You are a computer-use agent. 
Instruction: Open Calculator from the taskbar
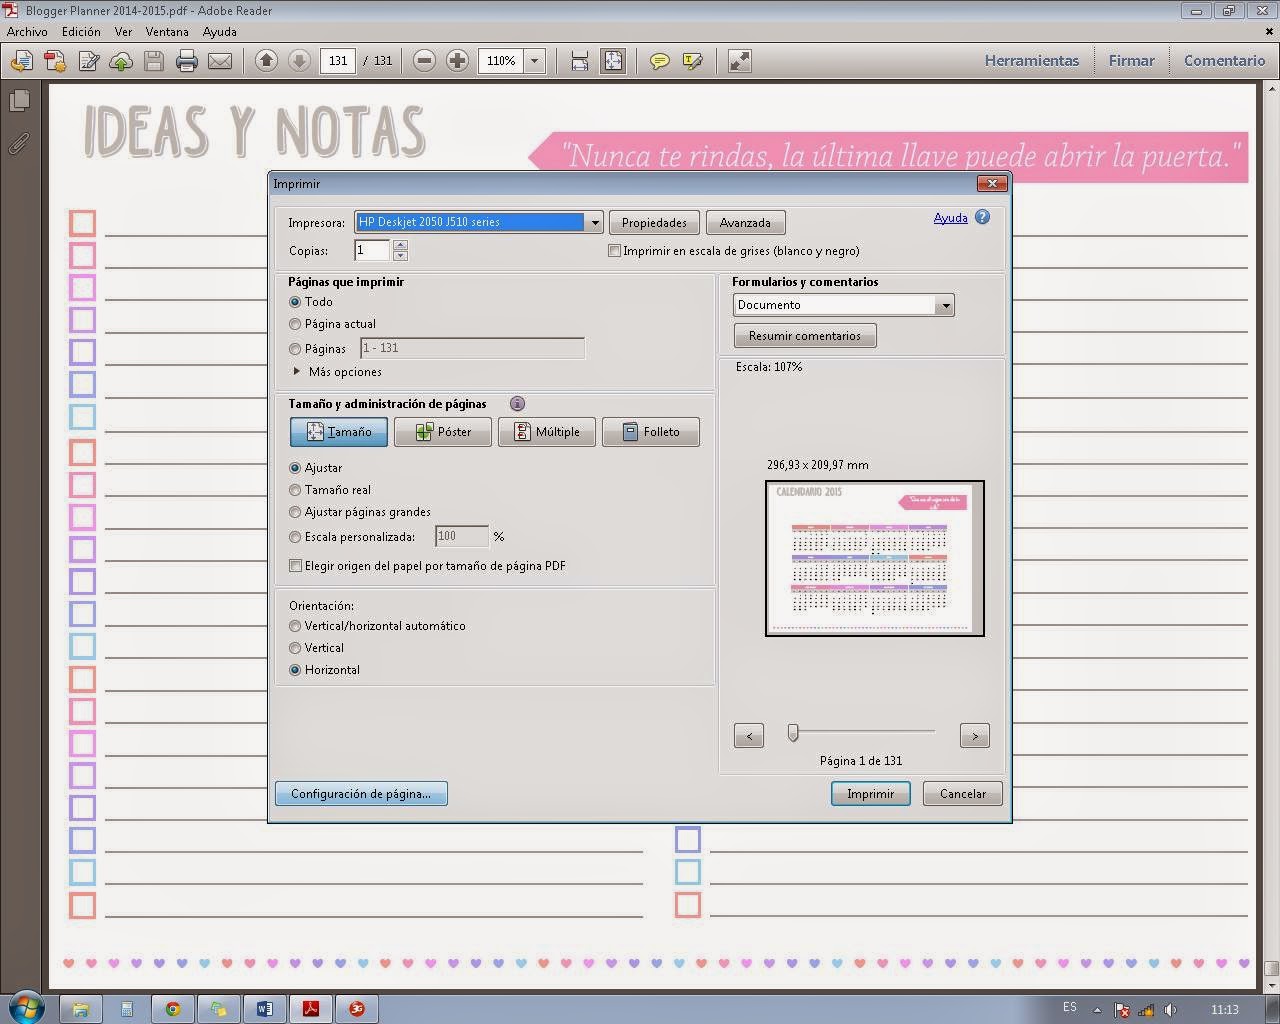[127, 1009]
